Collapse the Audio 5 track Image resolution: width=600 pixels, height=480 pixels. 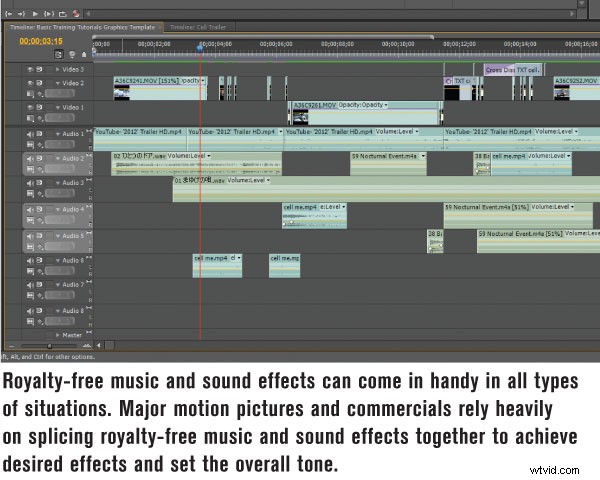click(58, 236)
